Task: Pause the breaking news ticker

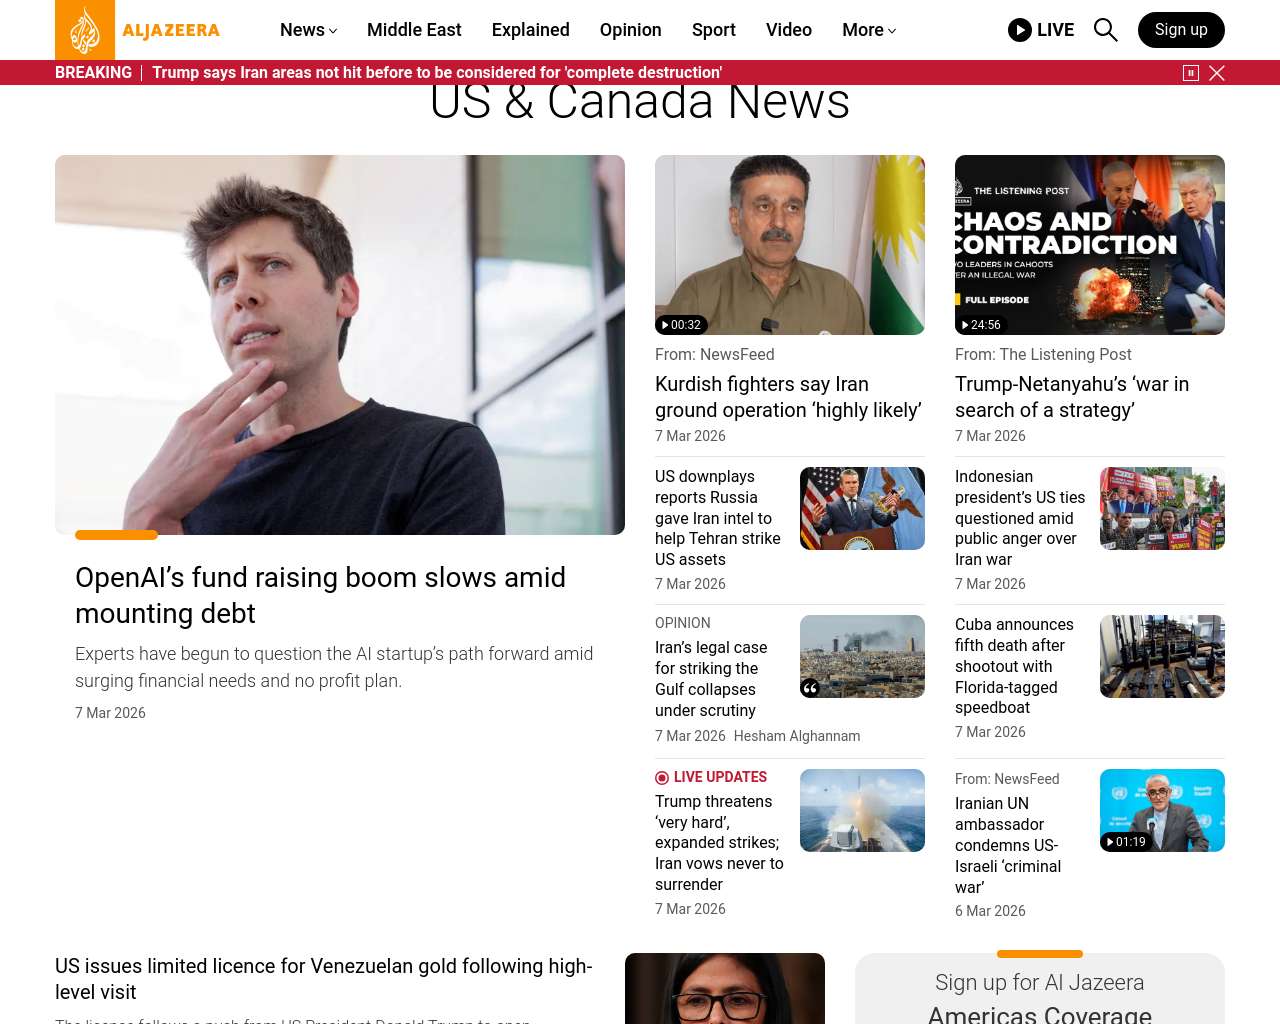Action: click(x=1190, y=73)
